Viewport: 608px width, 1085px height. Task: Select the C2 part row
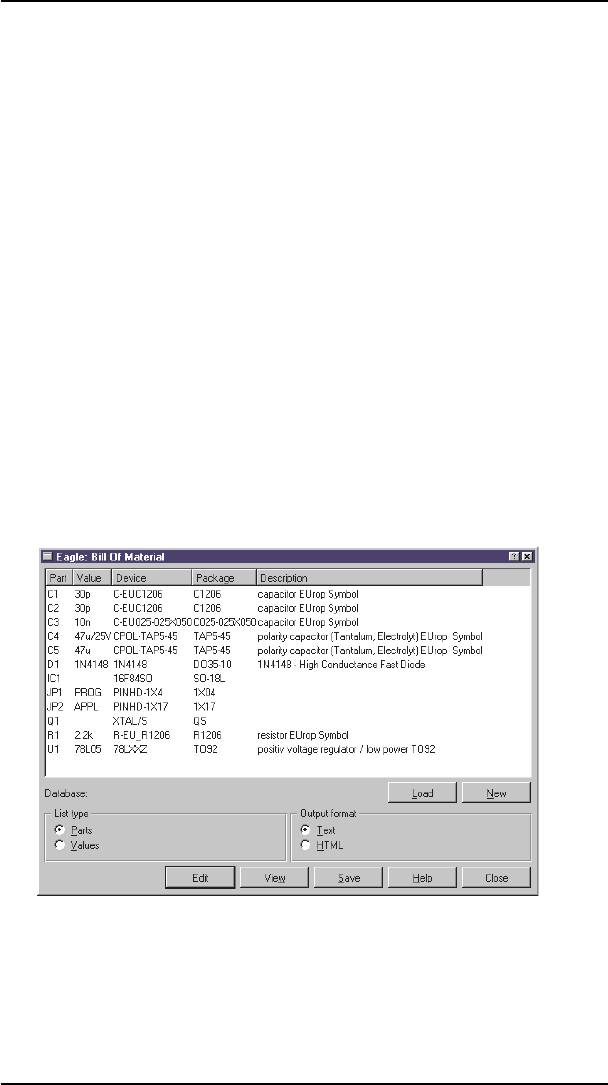[x=288, y=608]
